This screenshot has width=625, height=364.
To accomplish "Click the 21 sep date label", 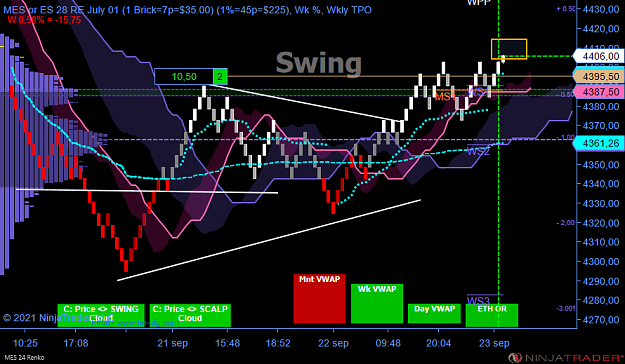I will (x=173, y=343).
